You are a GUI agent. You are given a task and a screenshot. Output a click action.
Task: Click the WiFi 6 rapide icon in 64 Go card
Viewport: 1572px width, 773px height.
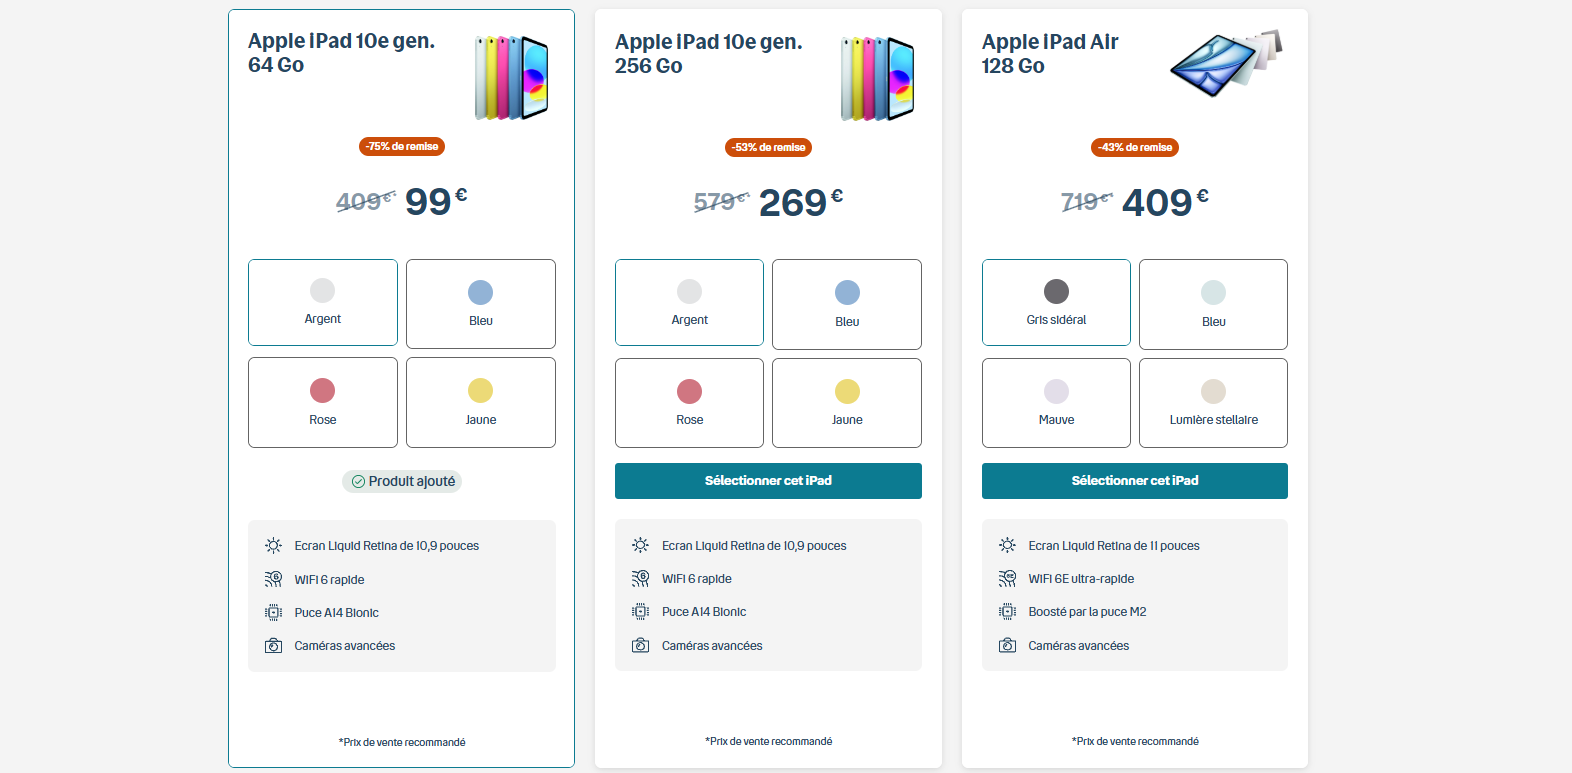(273, 580)
